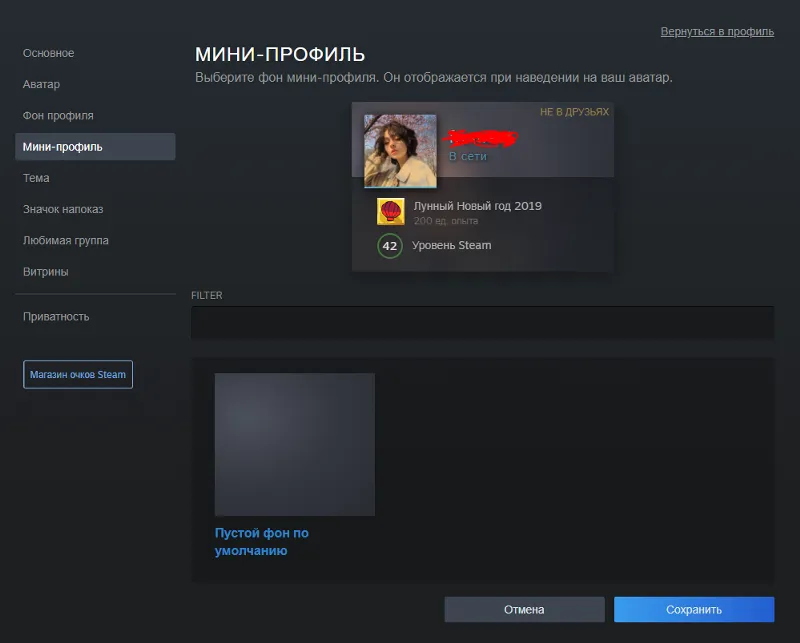The width and height of the screenshot is (800, 643).
Task: Go to the Аватар section
Action: click(x=41, y=84)
